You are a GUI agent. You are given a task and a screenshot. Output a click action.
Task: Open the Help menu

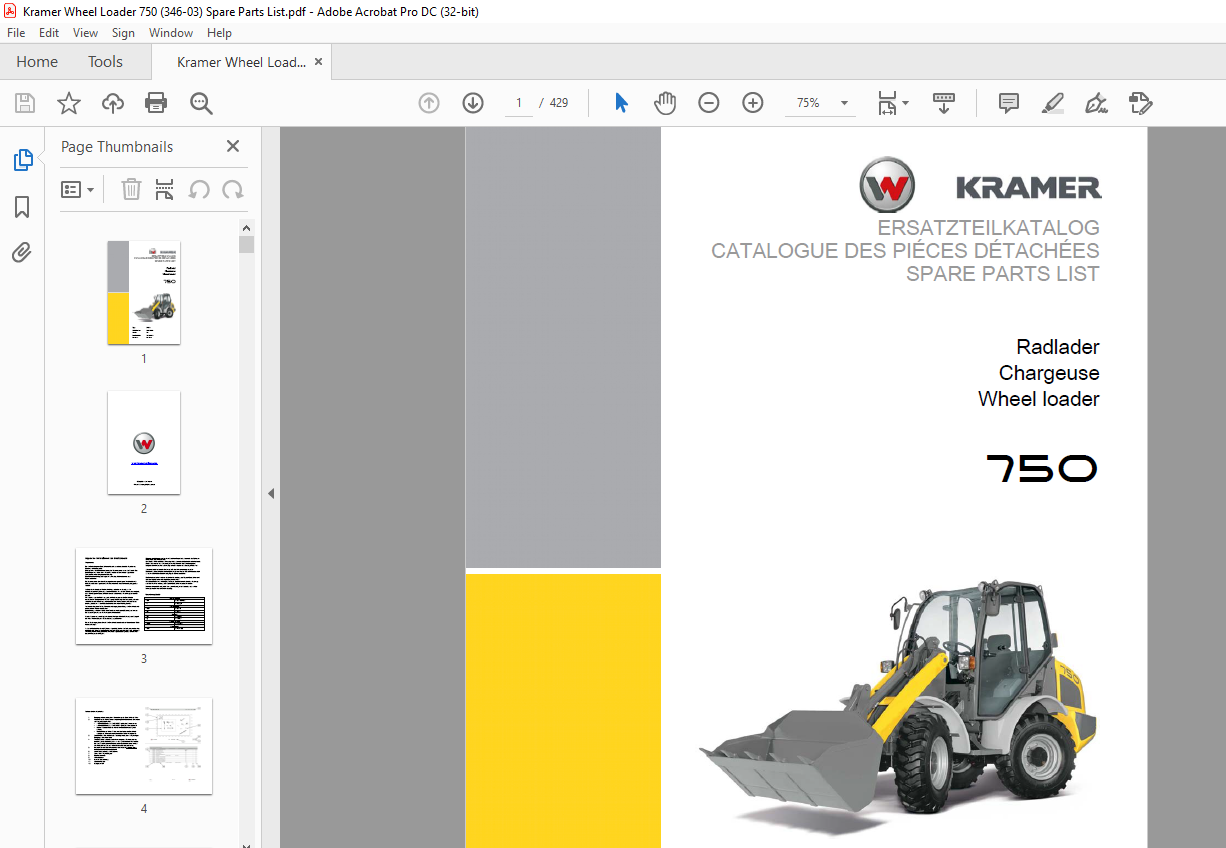(x=219, y=33)
